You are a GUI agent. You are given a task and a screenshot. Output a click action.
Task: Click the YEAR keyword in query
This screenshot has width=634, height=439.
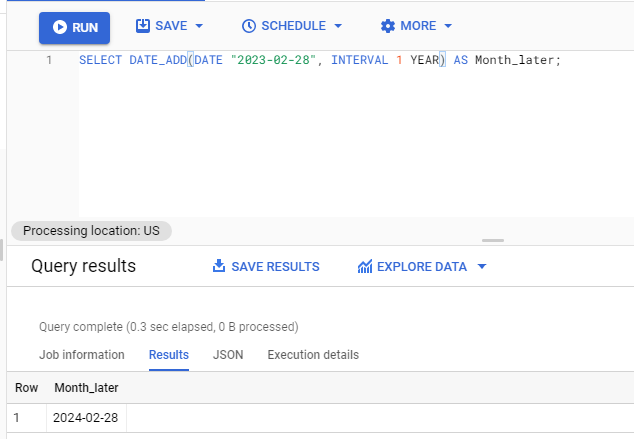[425, 60]
